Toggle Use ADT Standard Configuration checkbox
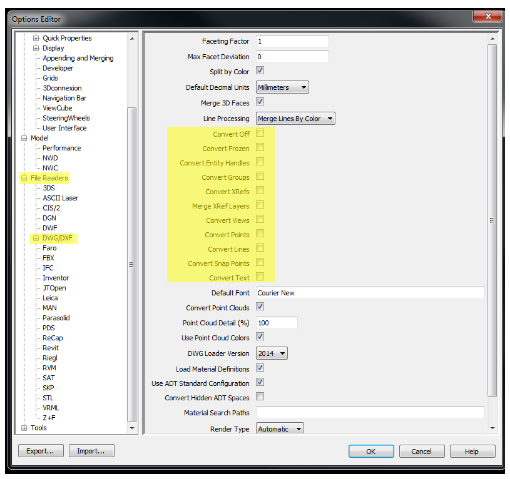Screen dimensions: 510x479 click(x=260, y=382)
